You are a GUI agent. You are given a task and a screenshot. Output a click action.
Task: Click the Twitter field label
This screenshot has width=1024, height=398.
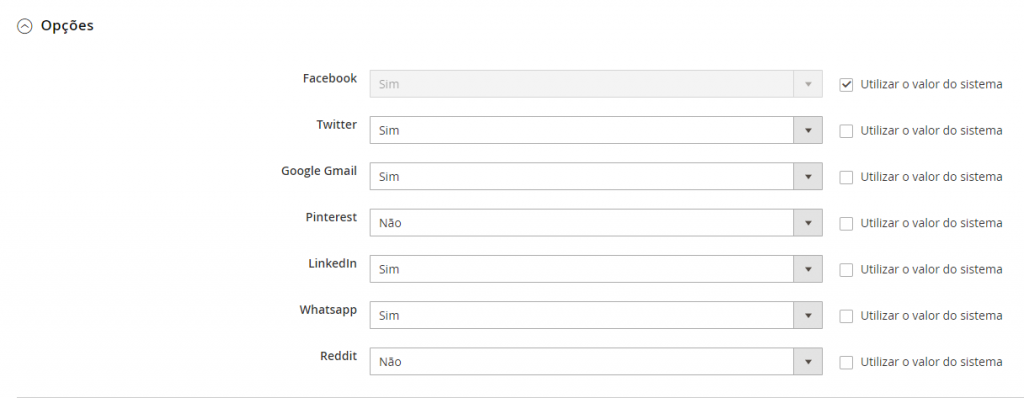pos(336,124)
